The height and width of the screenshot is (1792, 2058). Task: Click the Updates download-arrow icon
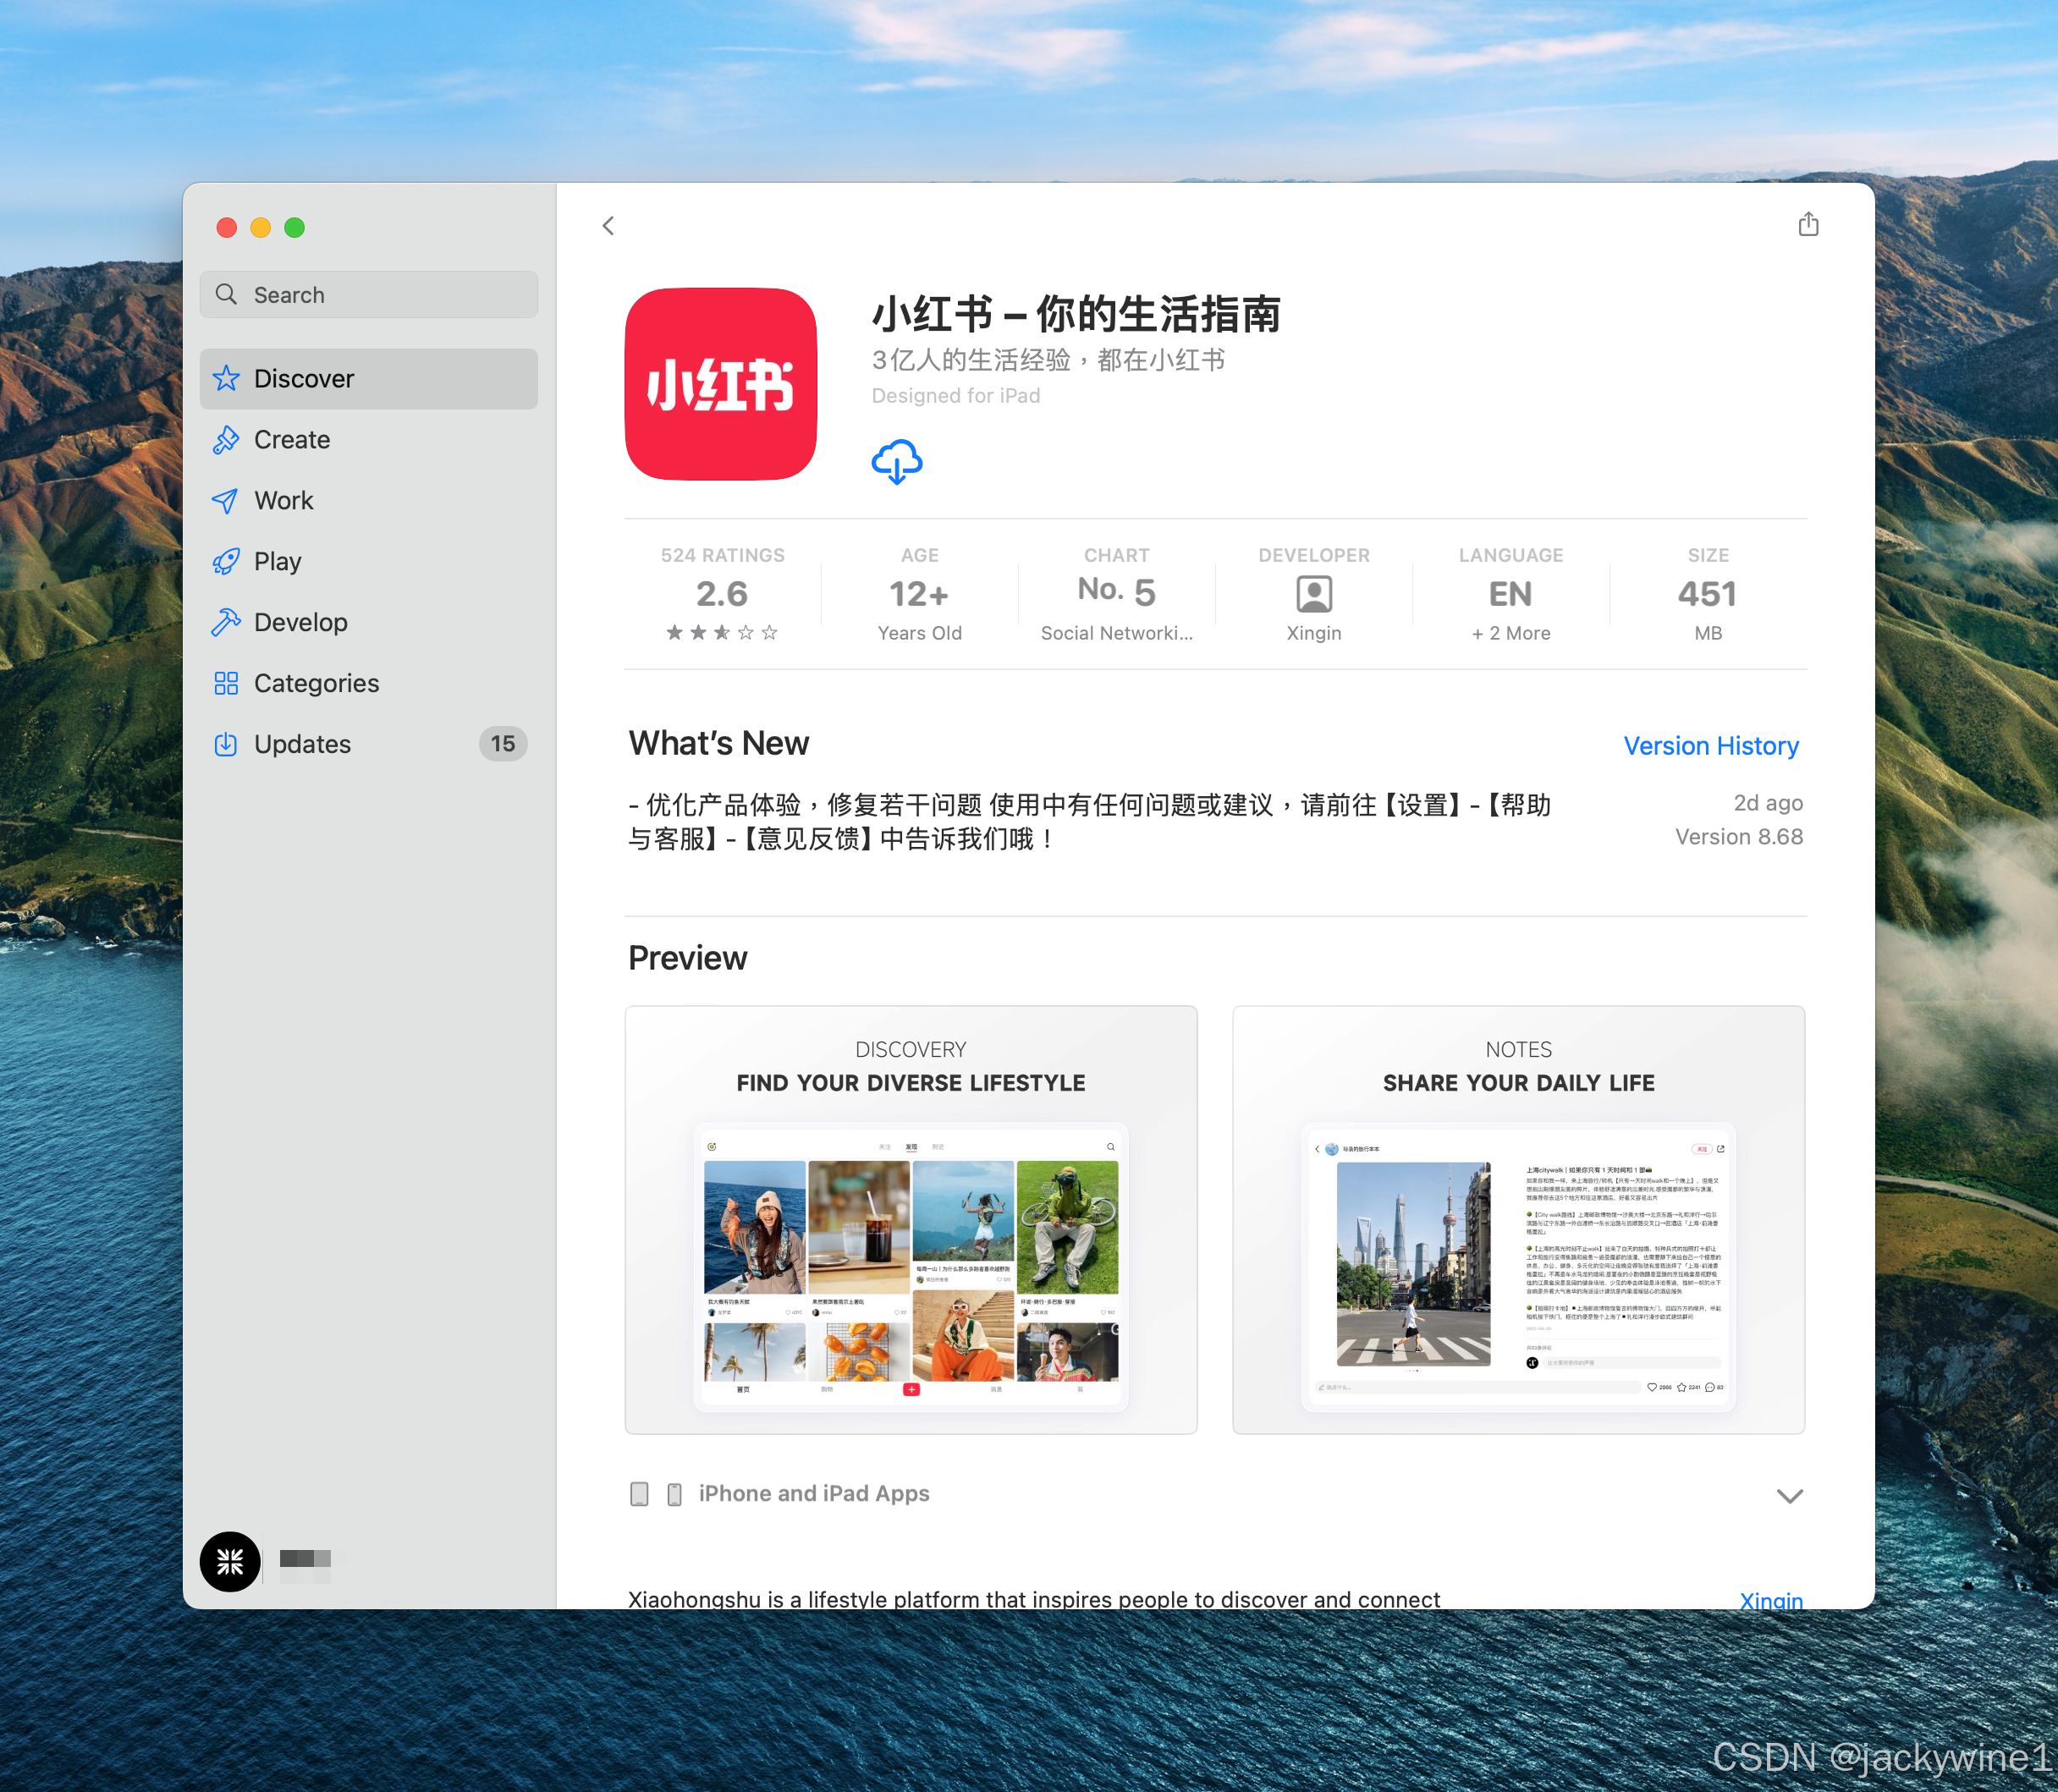click(x=226, y=744)
